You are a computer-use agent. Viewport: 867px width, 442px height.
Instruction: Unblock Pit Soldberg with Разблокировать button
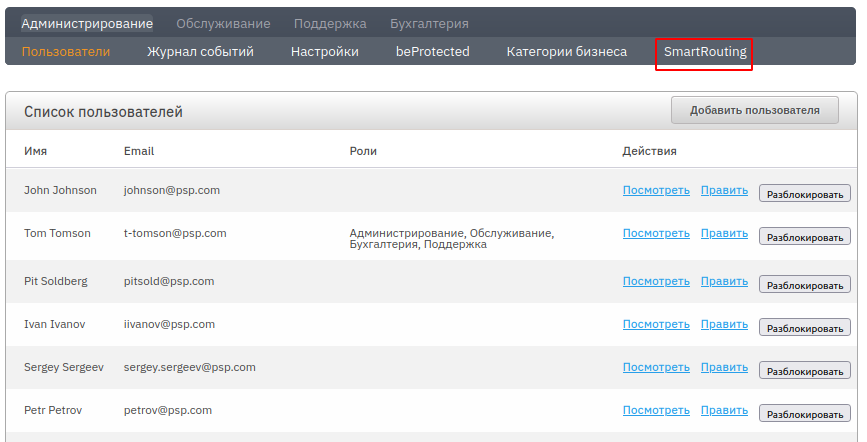804,284
